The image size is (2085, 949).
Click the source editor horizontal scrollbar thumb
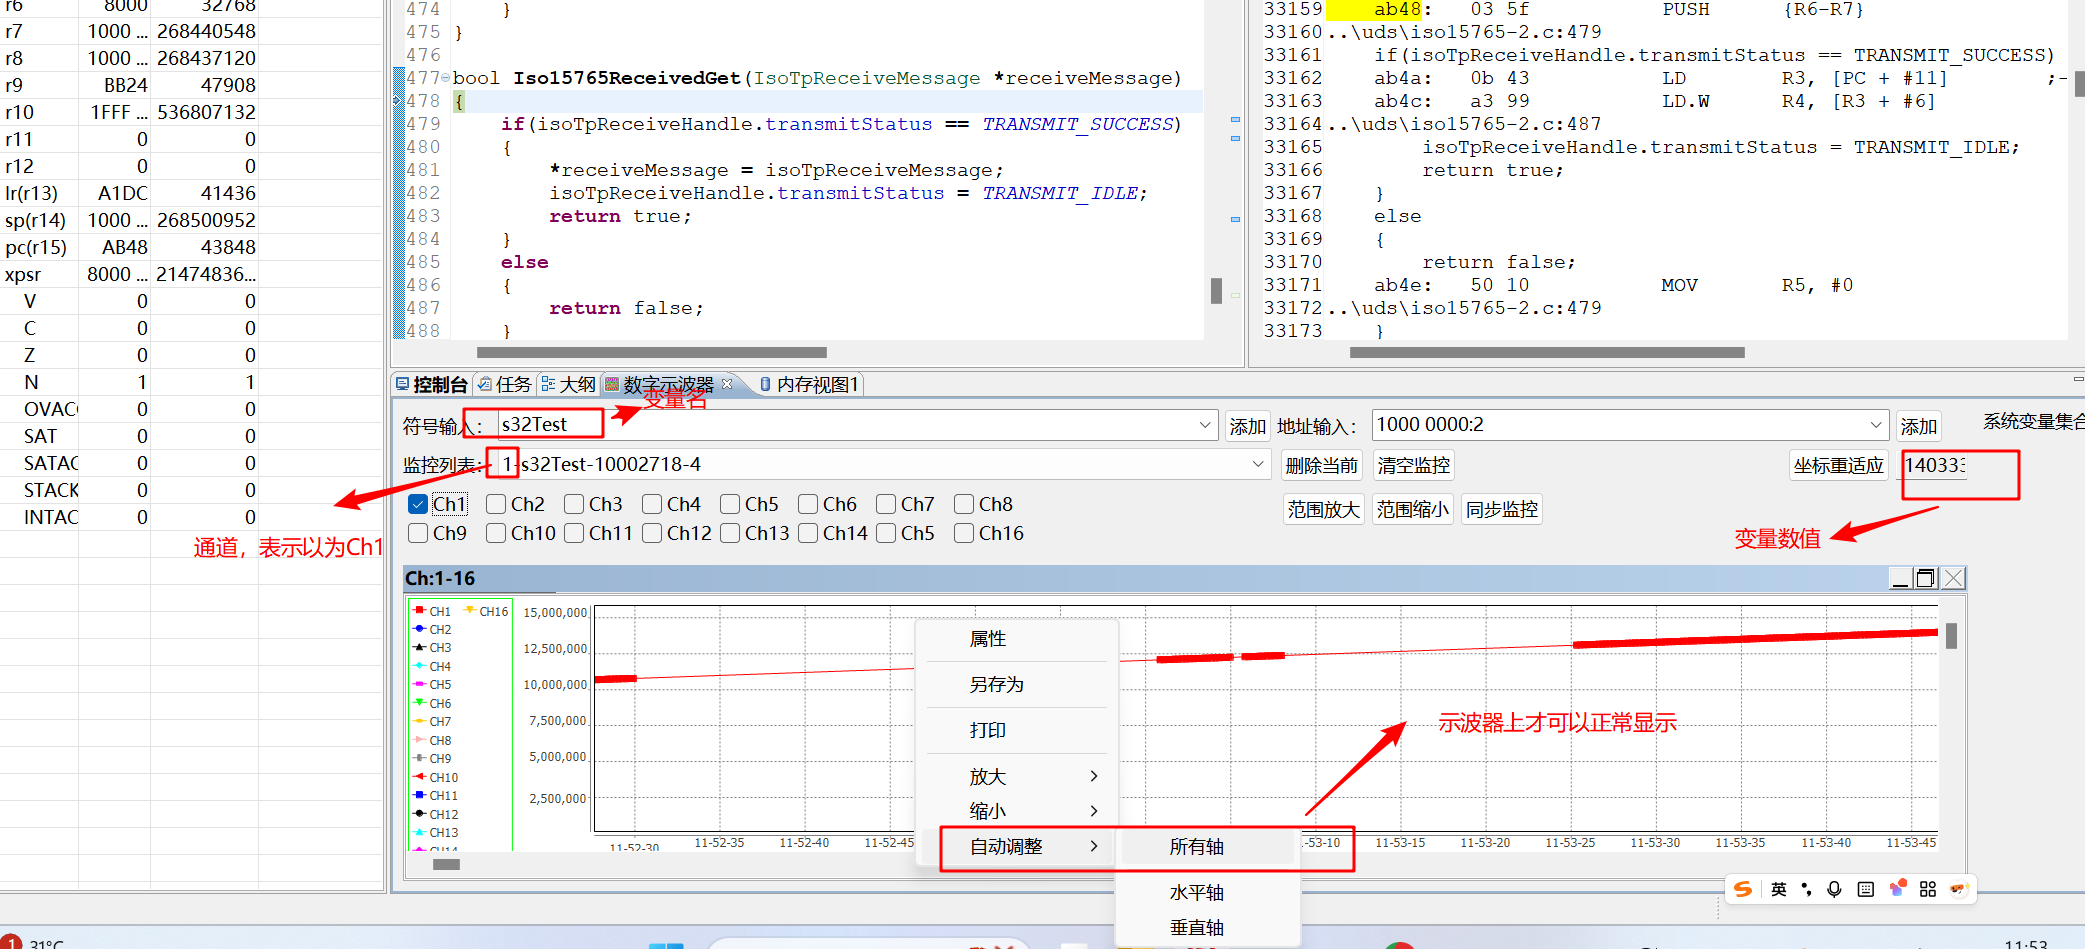coord(651,352)
